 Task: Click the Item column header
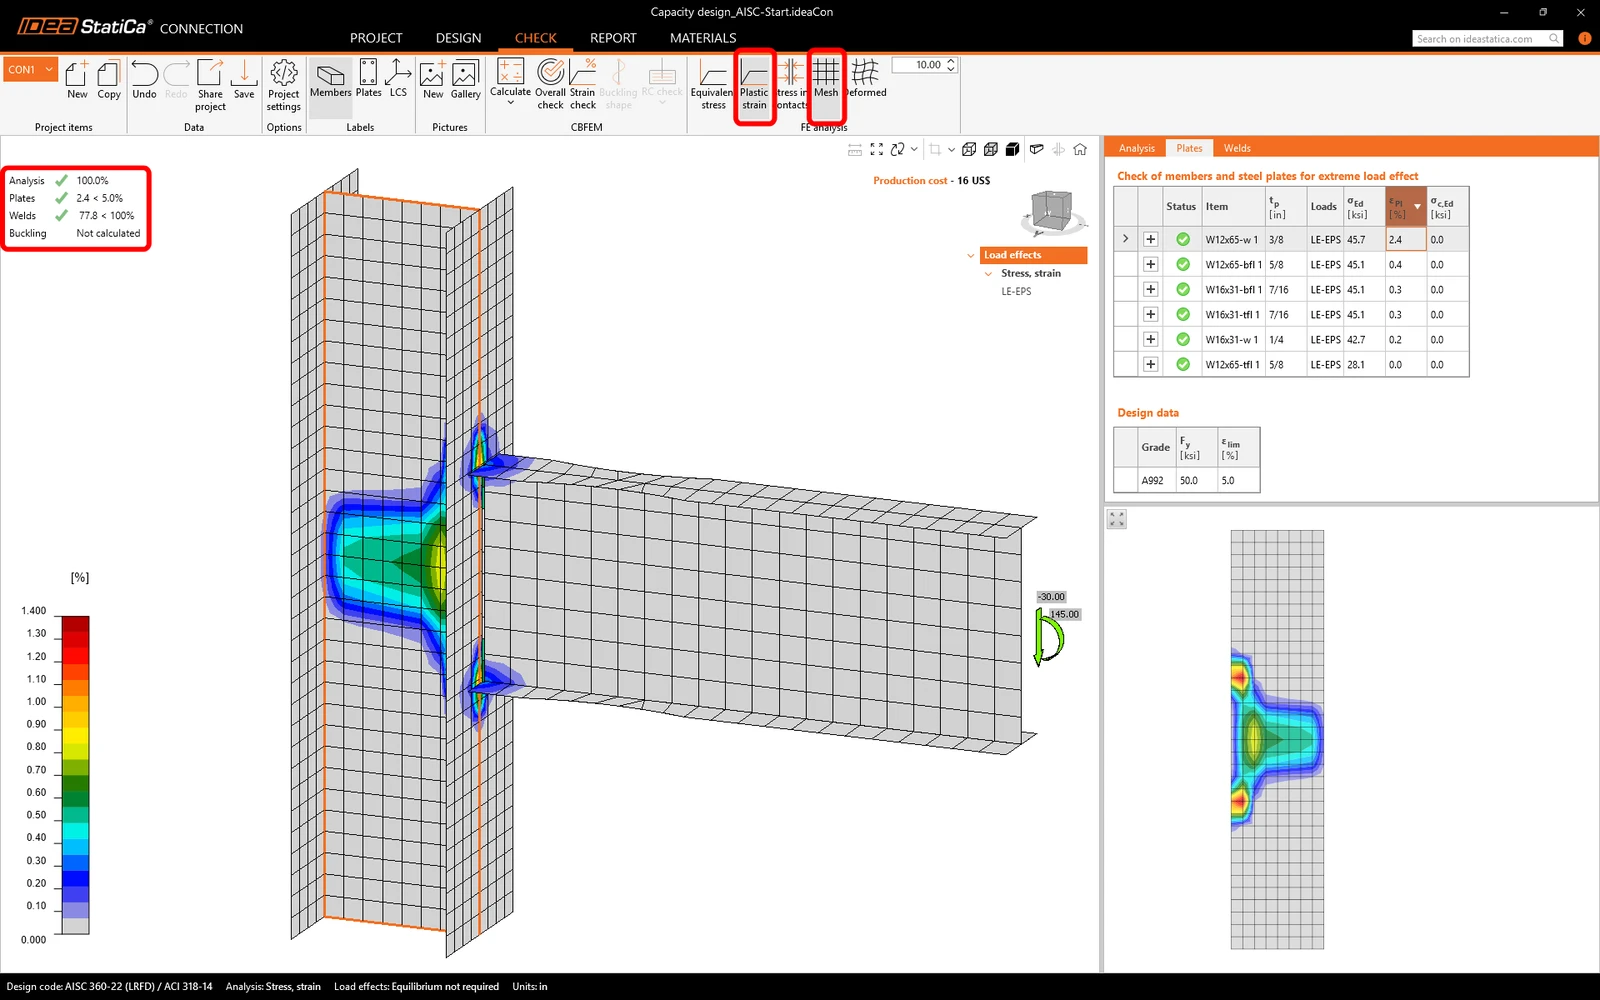[x=1233, y=206]
